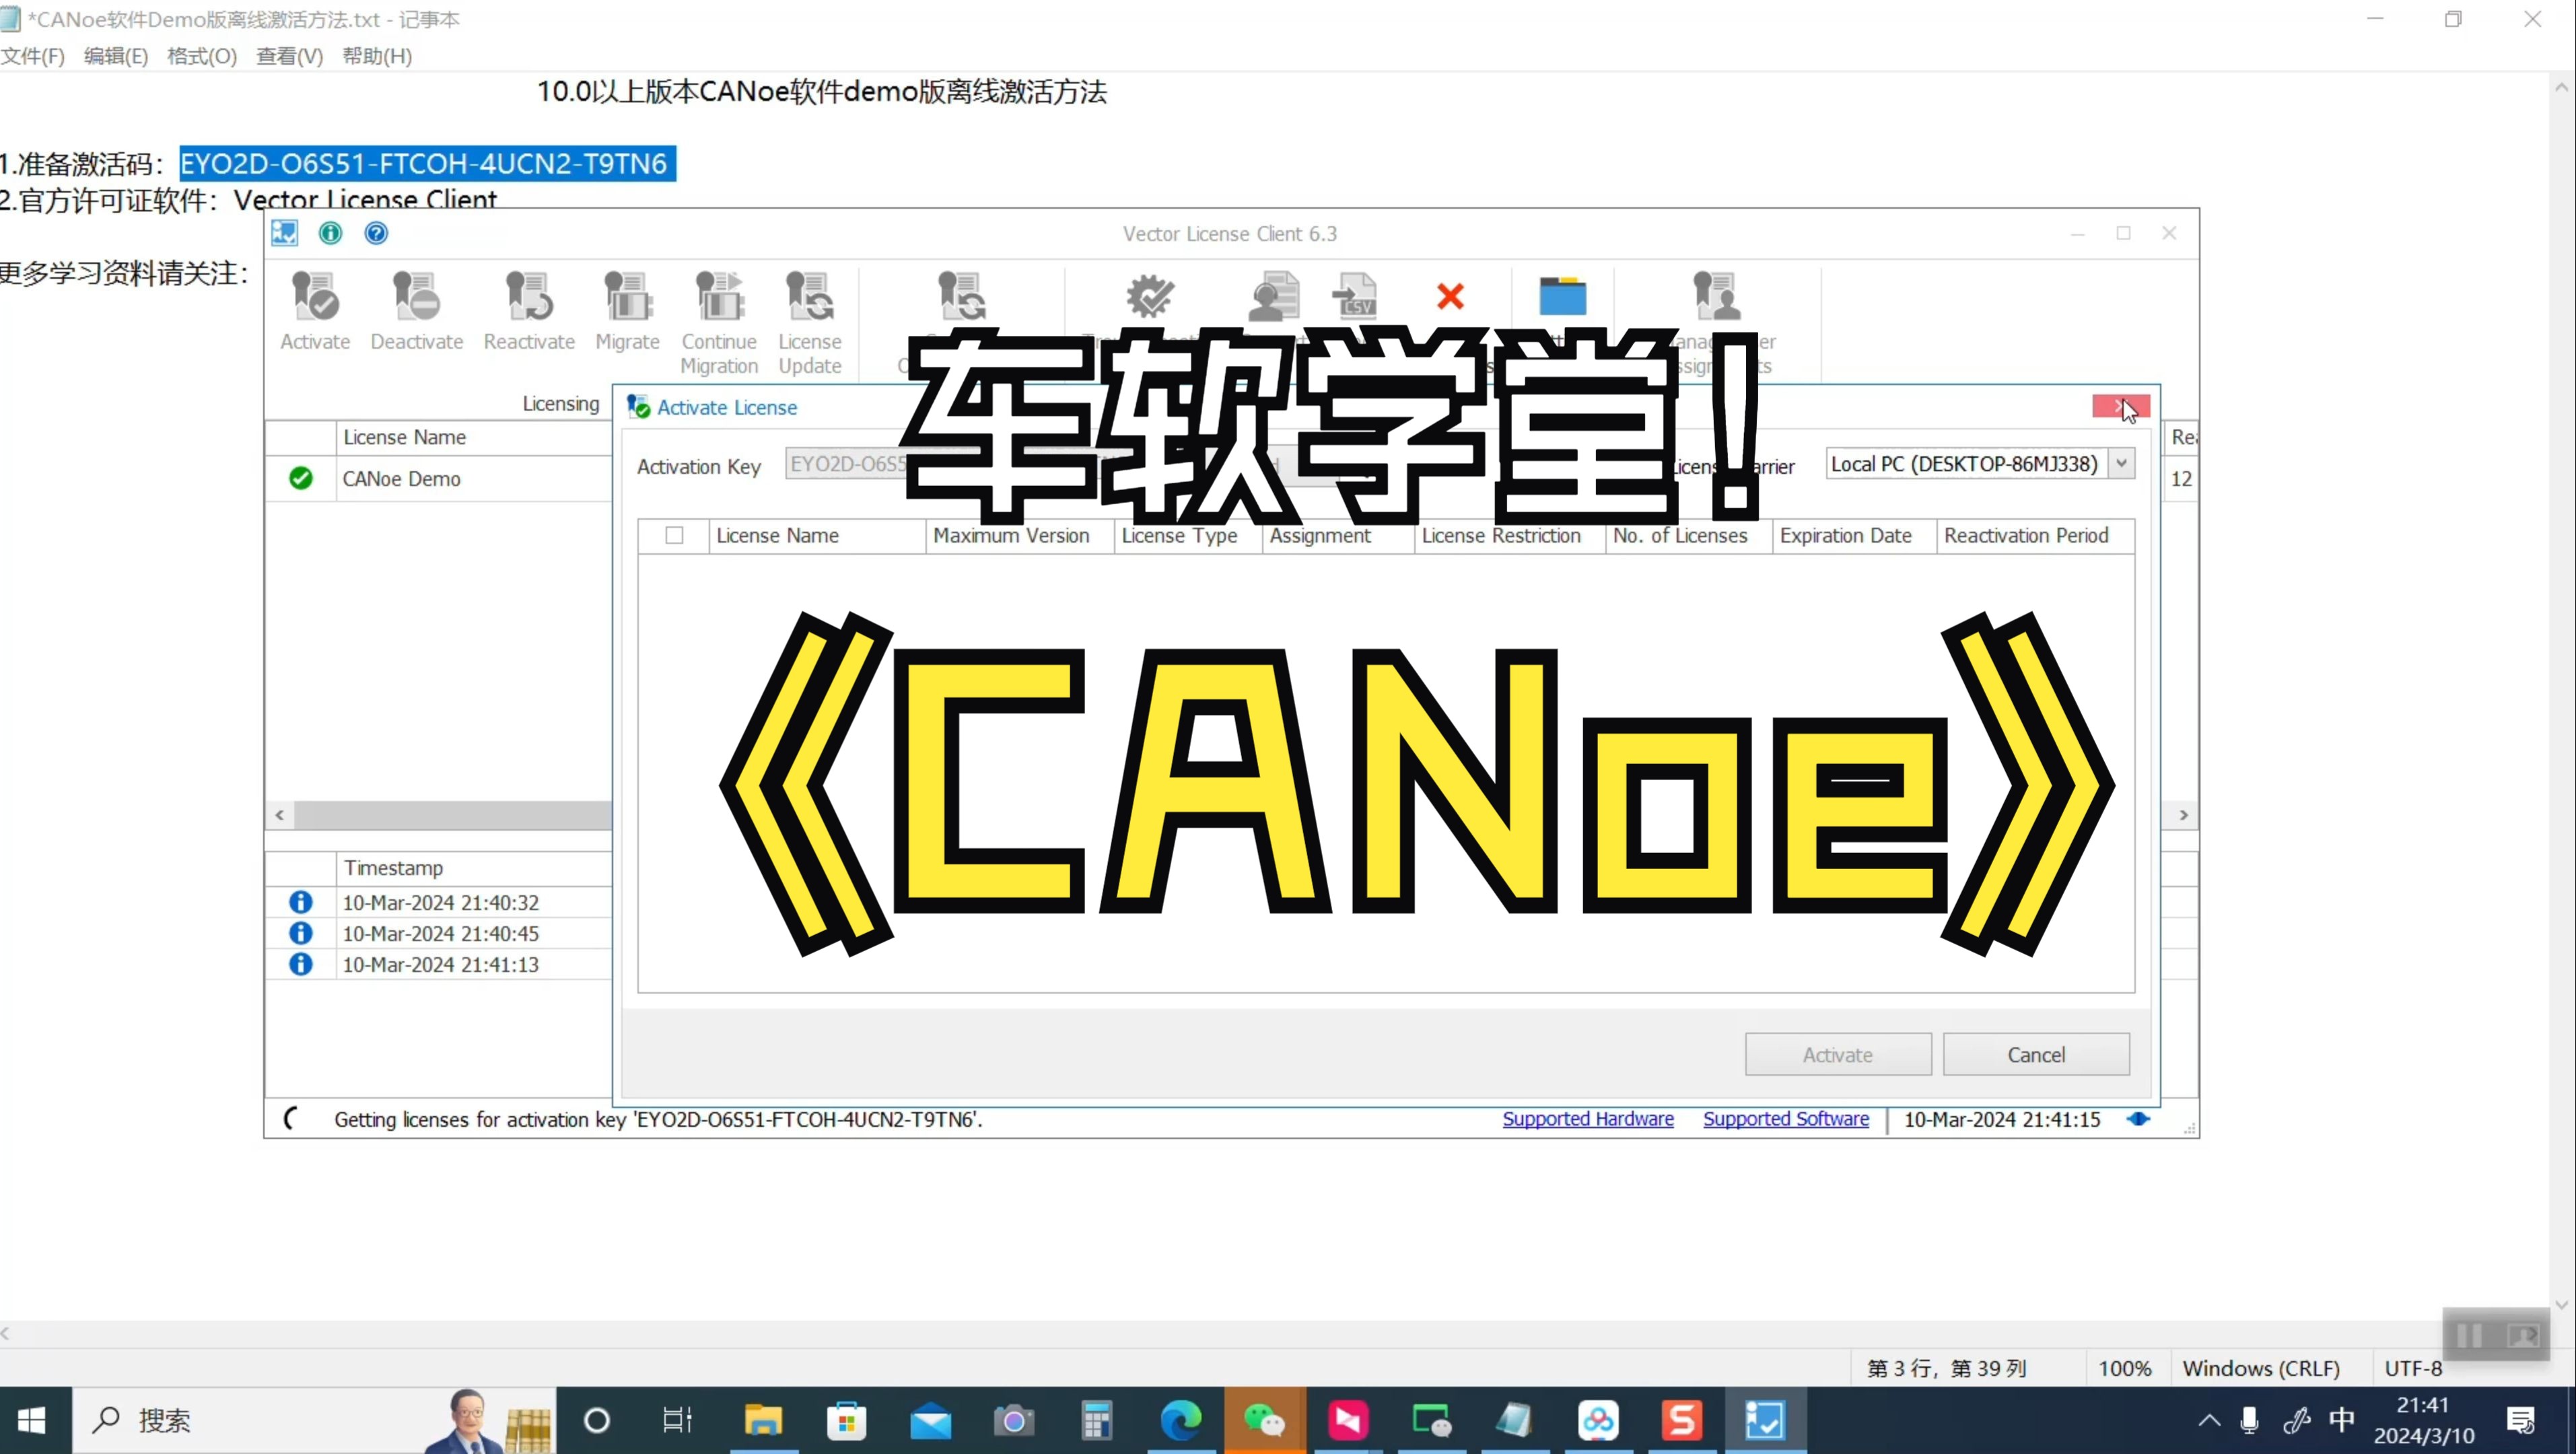
Task: Toggle select-all checkbox in license table header
Action: point(675,536)
